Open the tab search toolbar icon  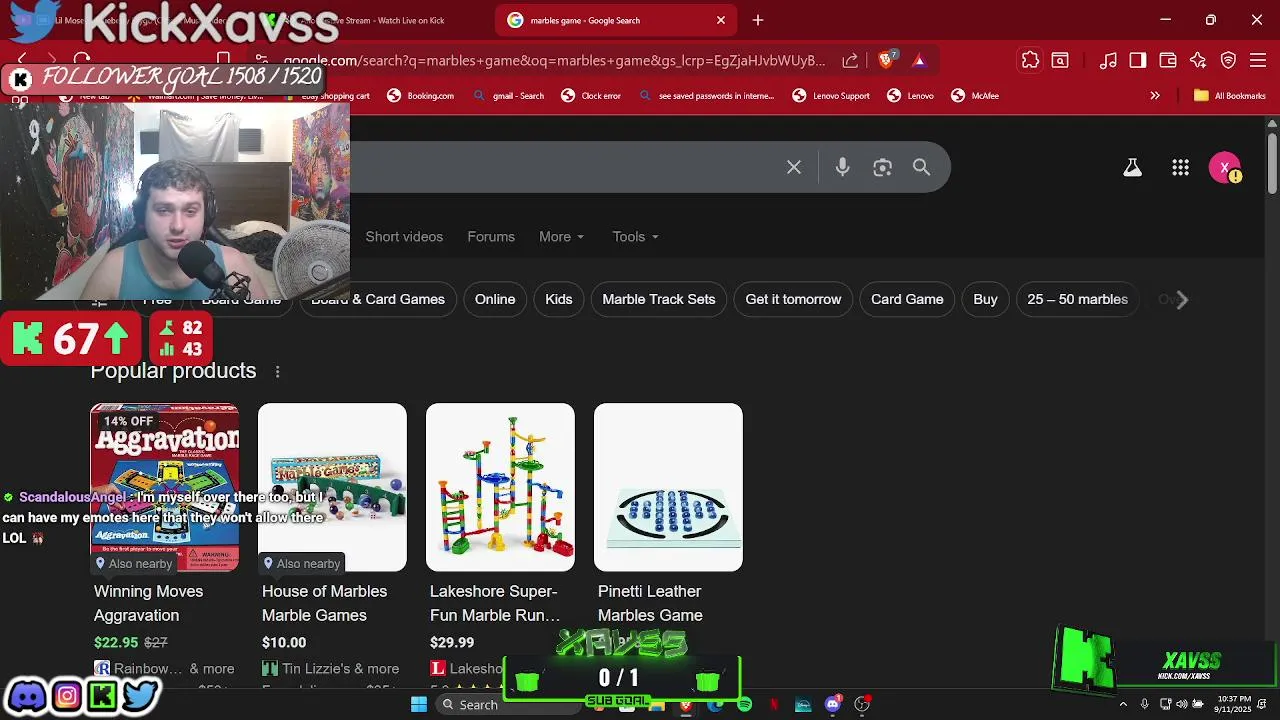1060,60
